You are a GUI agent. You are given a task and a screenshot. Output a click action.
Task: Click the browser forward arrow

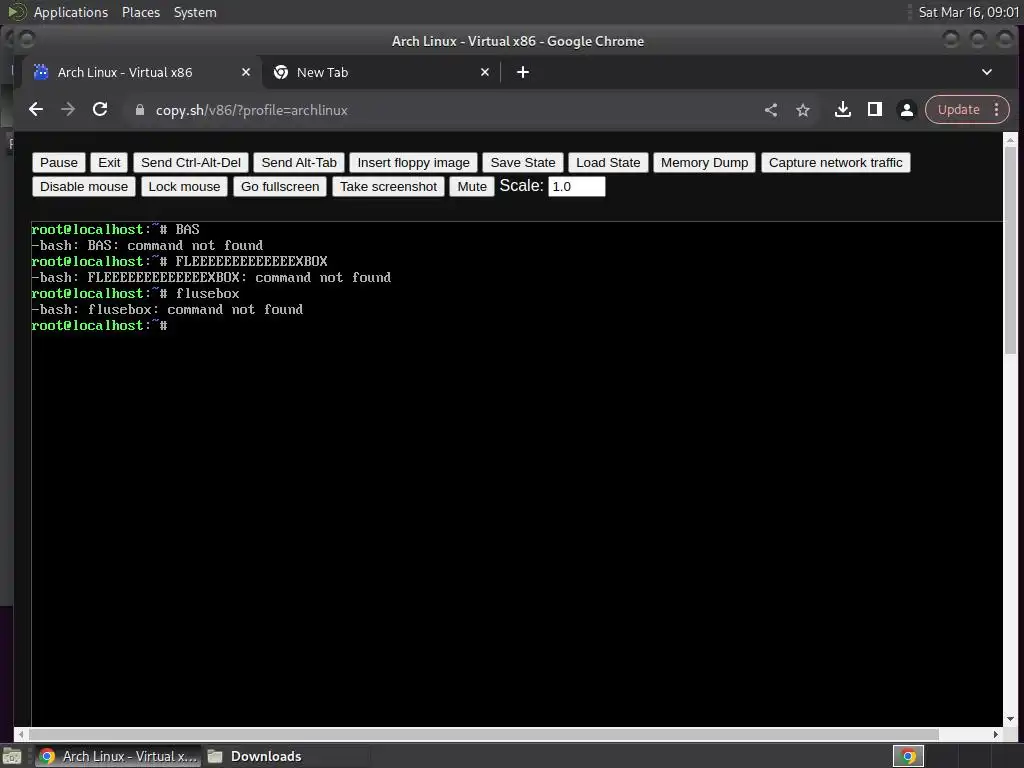click(68, 110)
